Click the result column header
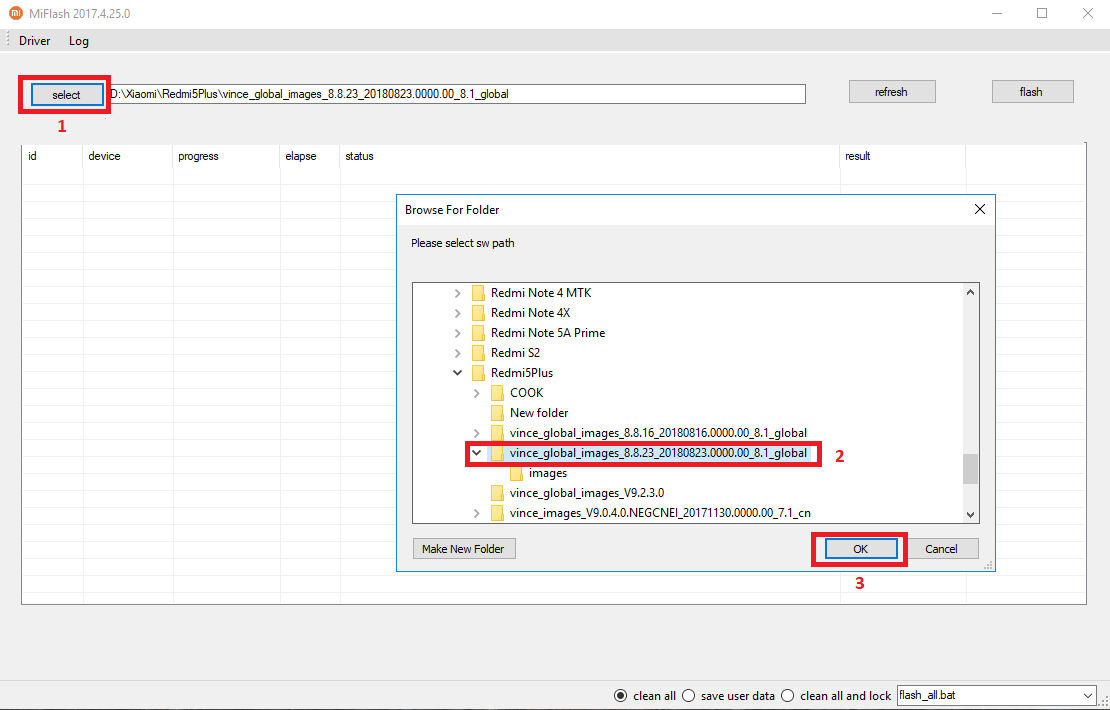The image size is (1110, 710). coord(903,156)
